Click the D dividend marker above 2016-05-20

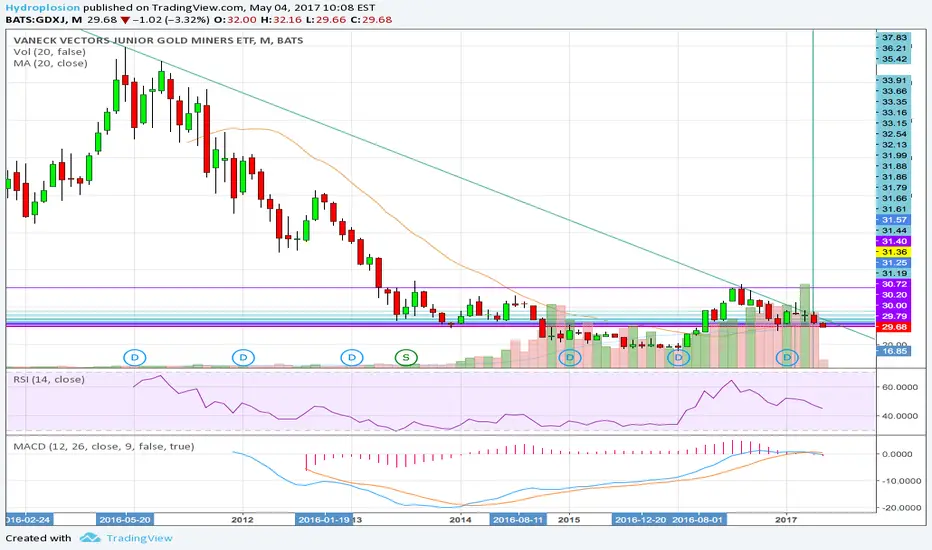[x=135, y=357]
